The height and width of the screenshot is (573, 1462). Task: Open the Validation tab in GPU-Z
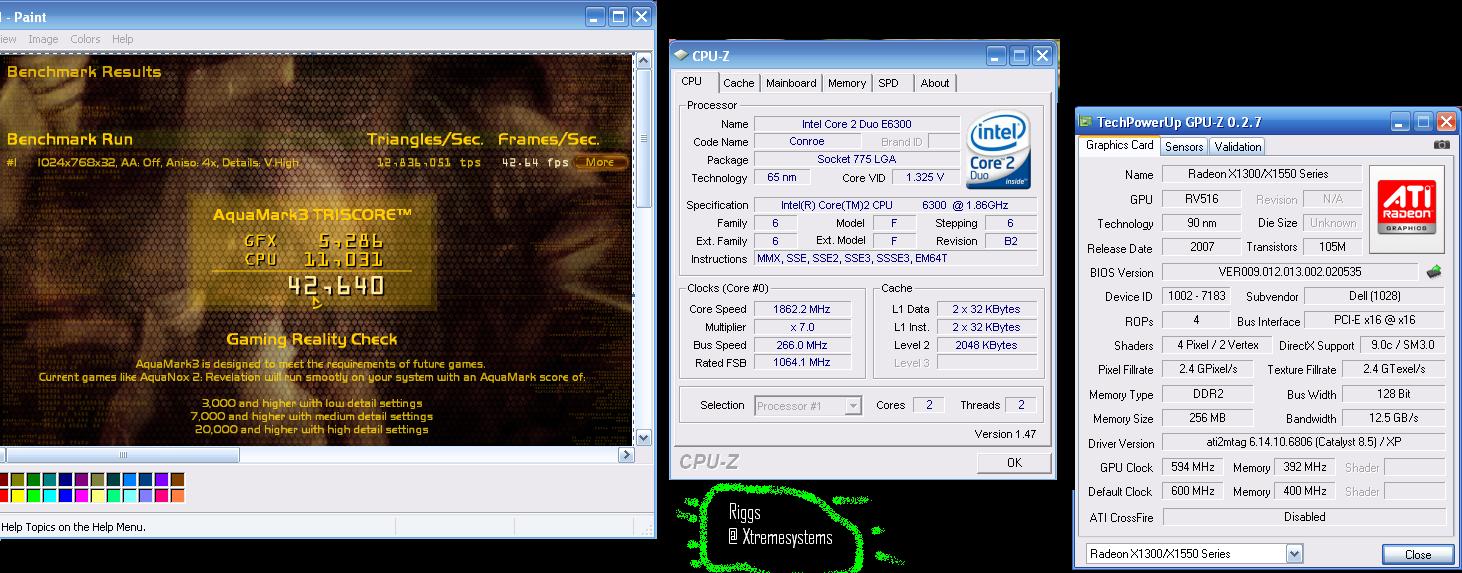coord(1238,146)
